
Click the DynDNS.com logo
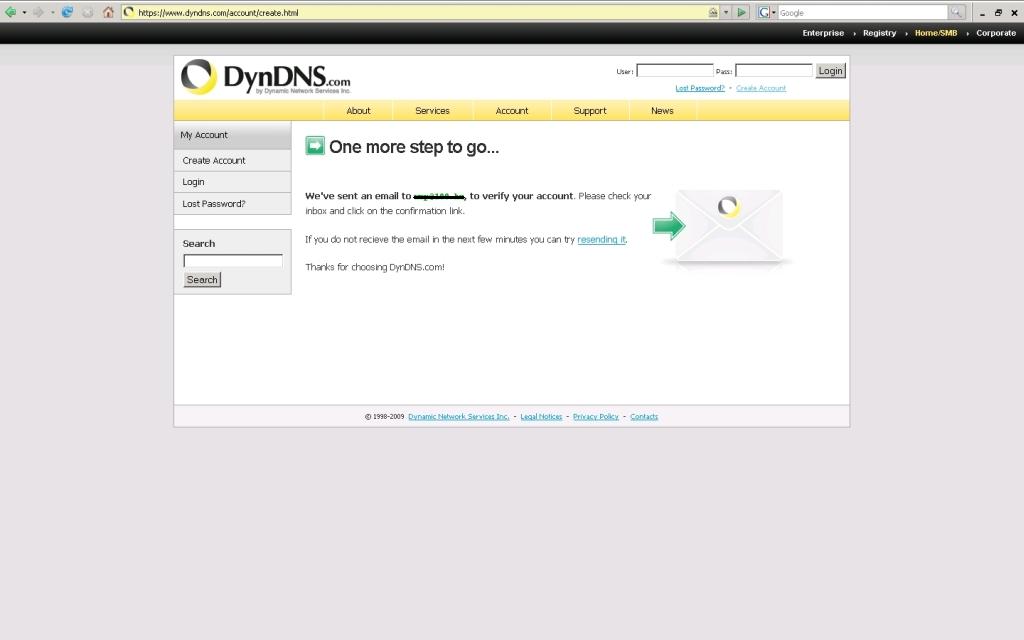pos(265,77)
